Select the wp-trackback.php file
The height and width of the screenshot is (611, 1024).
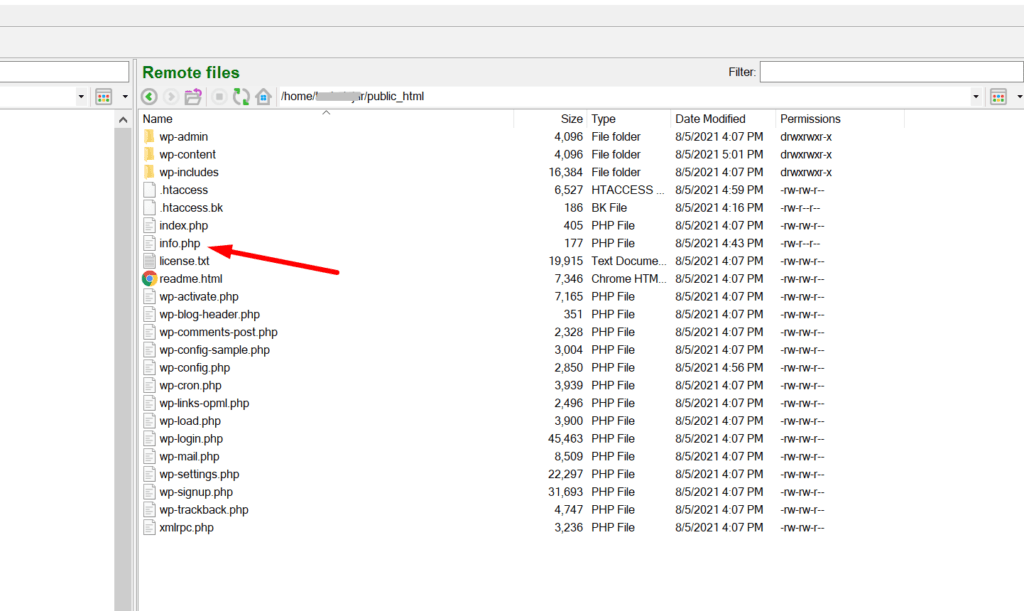pos(204,510)
